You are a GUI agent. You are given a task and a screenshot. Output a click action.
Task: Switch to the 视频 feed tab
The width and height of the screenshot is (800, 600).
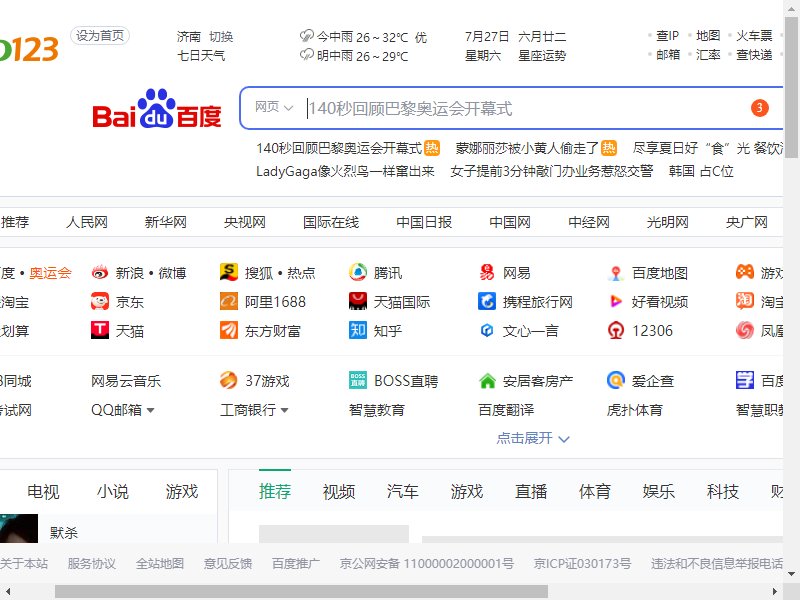click(x=339, y=492)
